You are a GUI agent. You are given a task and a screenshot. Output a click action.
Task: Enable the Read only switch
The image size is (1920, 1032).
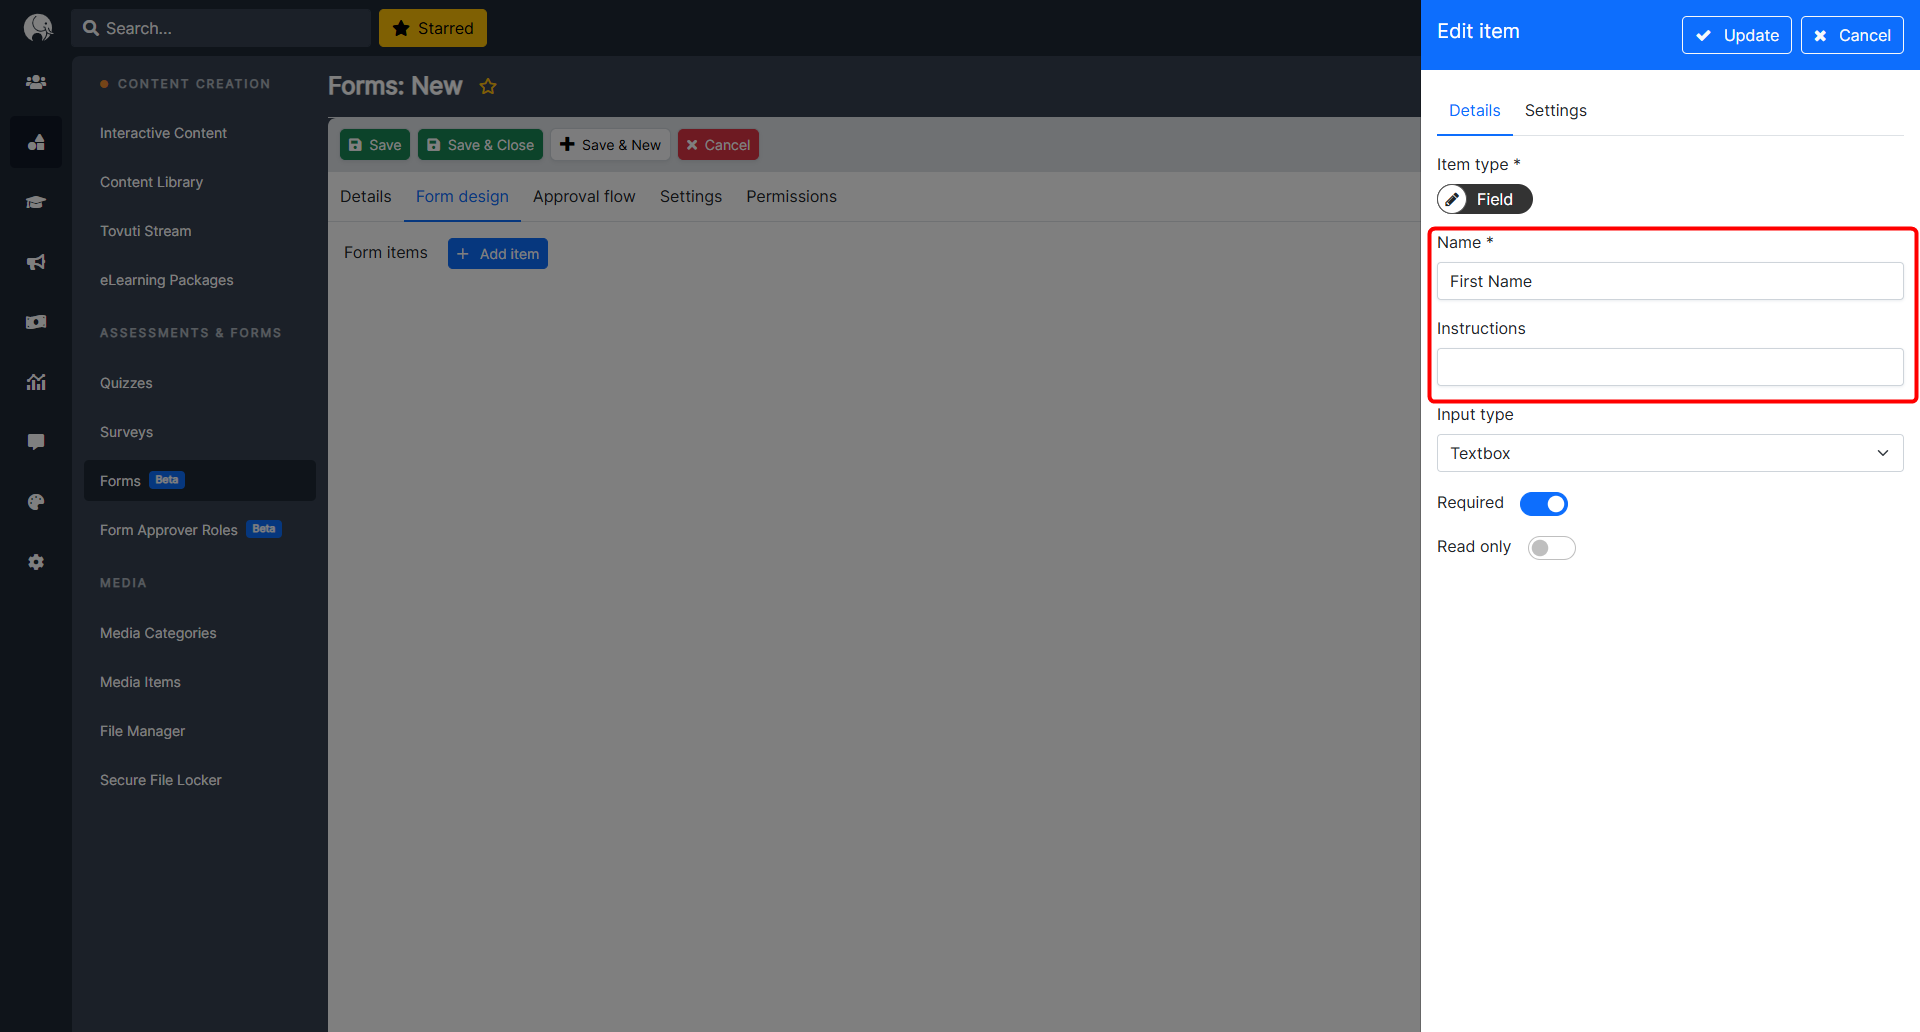tap(1552, 548)
